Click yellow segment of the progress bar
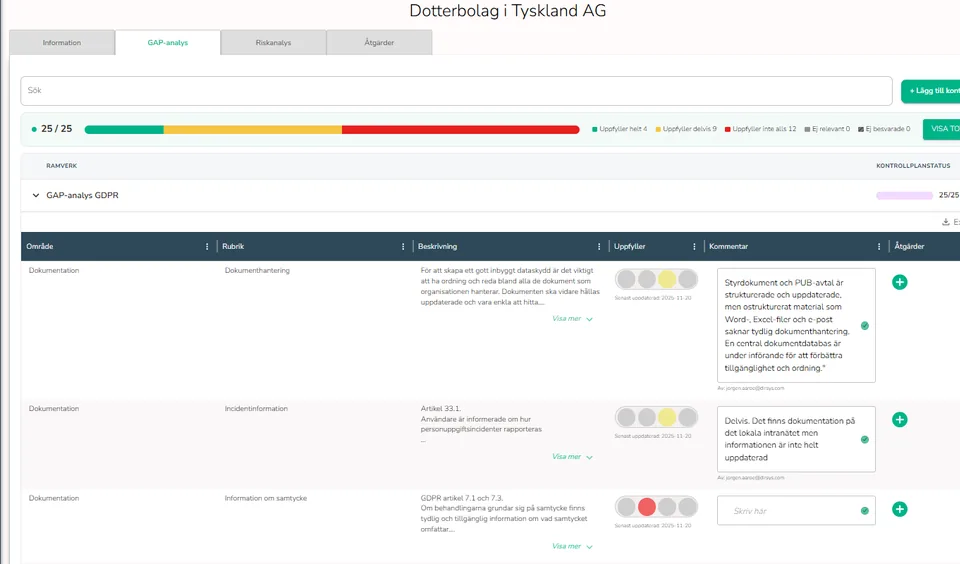Viewport: 960px width, 564px height. point(252,130)
